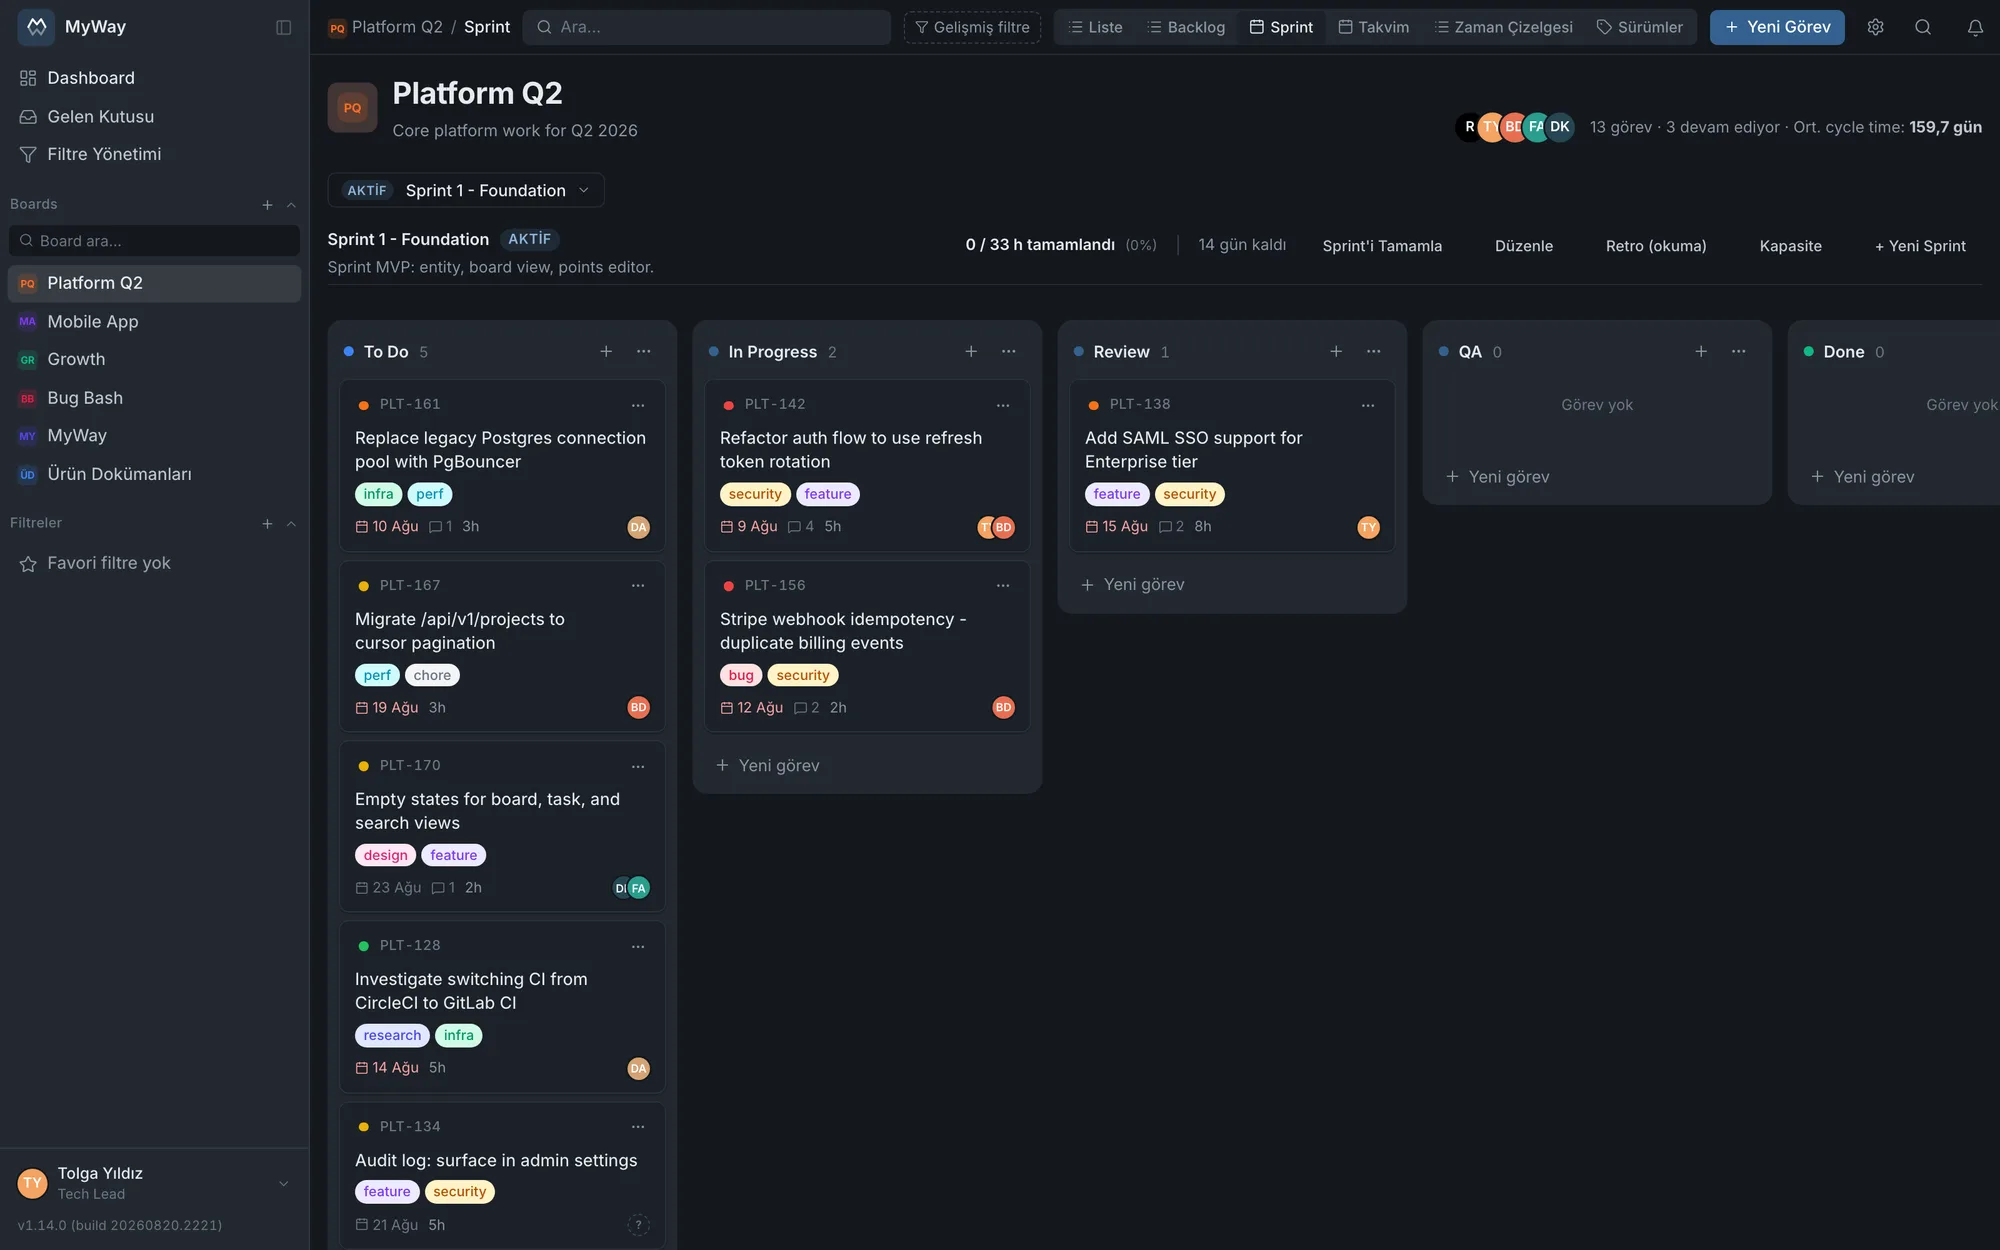Open notifications bell
Image resolution: width=2000 pixels, height=1250 pixels.
click(x=1975, y=27)
